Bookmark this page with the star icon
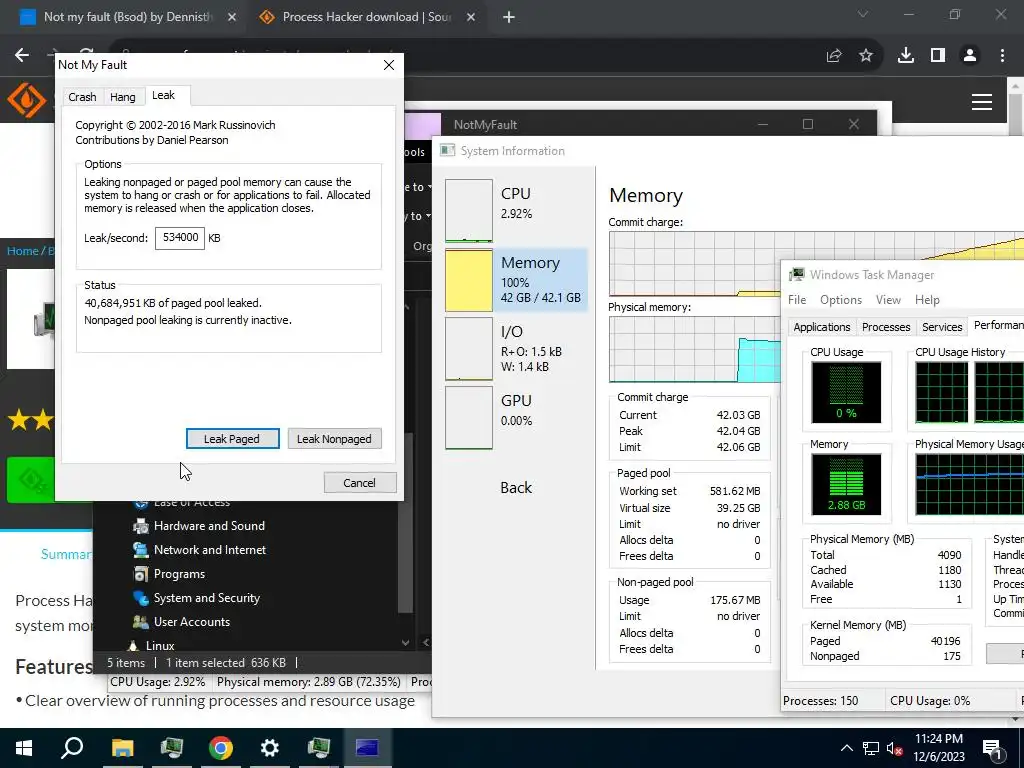The width and height of the screenshot is (1024, 768). click(866, 56)
